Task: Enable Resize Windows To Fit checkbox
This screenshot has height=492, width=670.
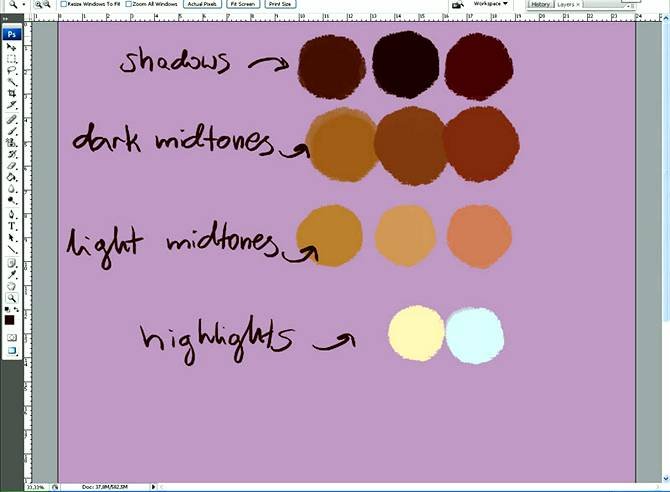Action: 64,4
